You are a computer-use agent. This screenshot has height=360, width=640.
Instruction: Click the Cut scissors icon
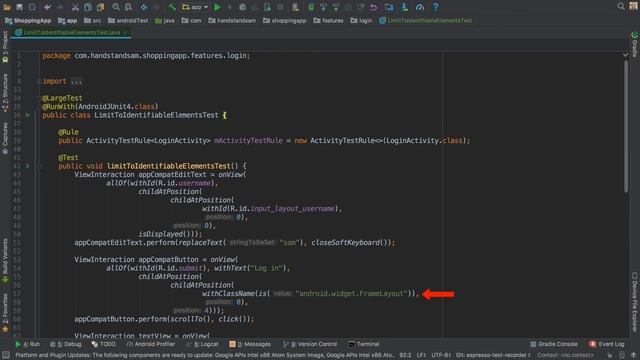coord(75,7)
